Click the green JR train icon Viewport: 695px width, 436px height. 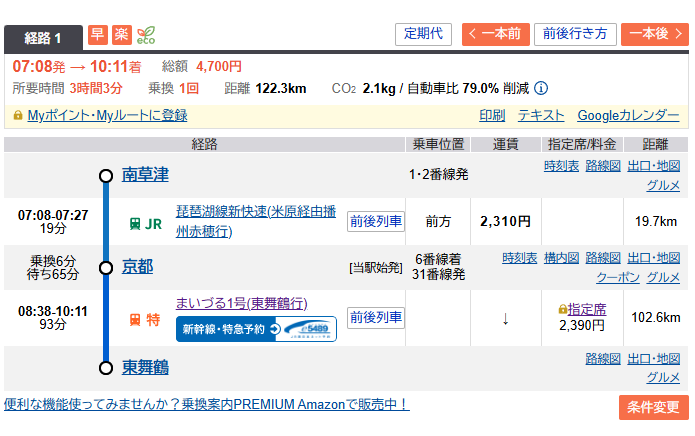click(134, 224)
